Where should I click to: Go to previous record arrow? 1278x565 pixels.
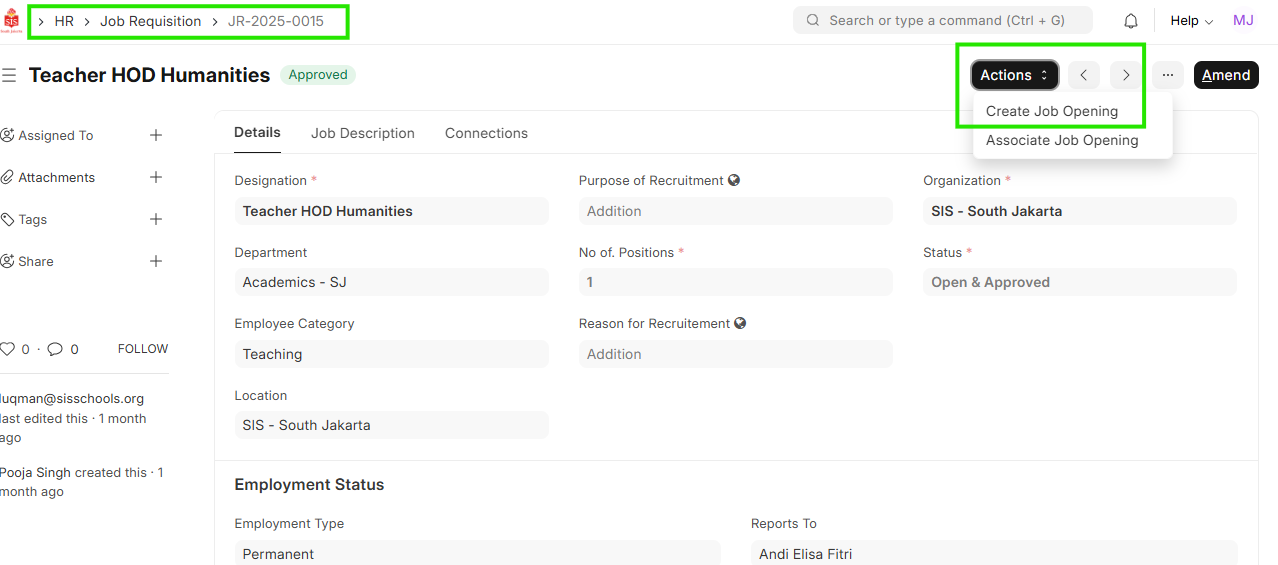pos(1084,75)
